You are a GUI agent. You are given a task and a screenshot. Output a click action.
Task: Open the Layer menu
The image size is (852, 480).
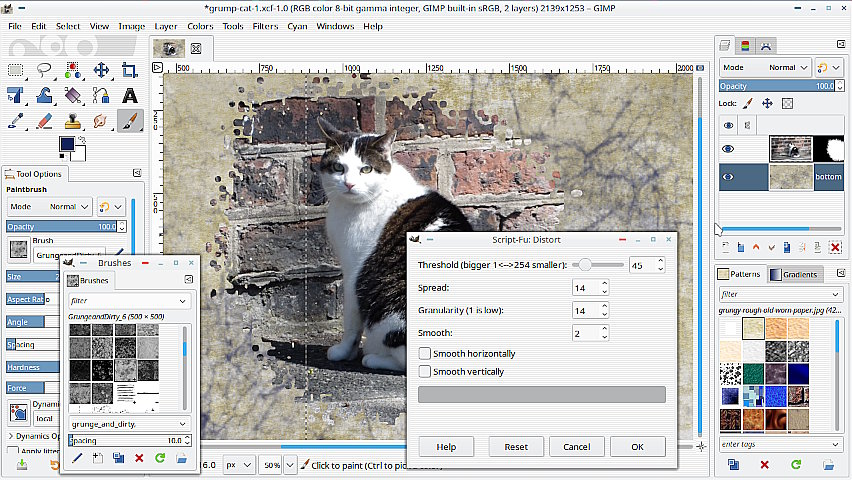tap(166, 26)
